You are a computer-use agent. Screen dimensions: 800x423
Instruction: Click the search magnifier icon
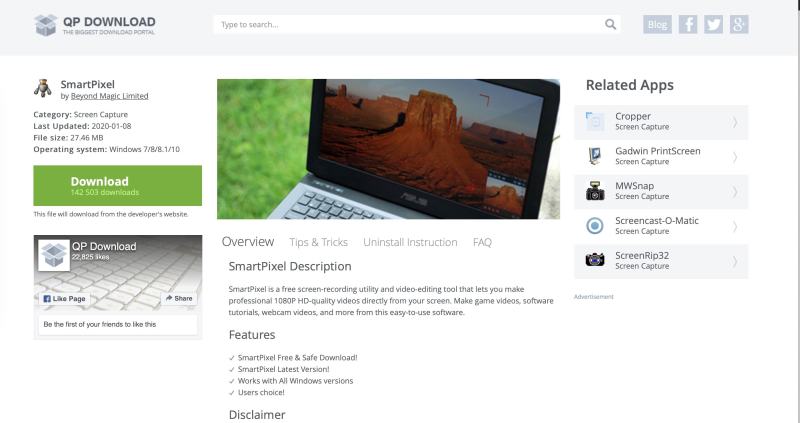(x=610, y=24)
